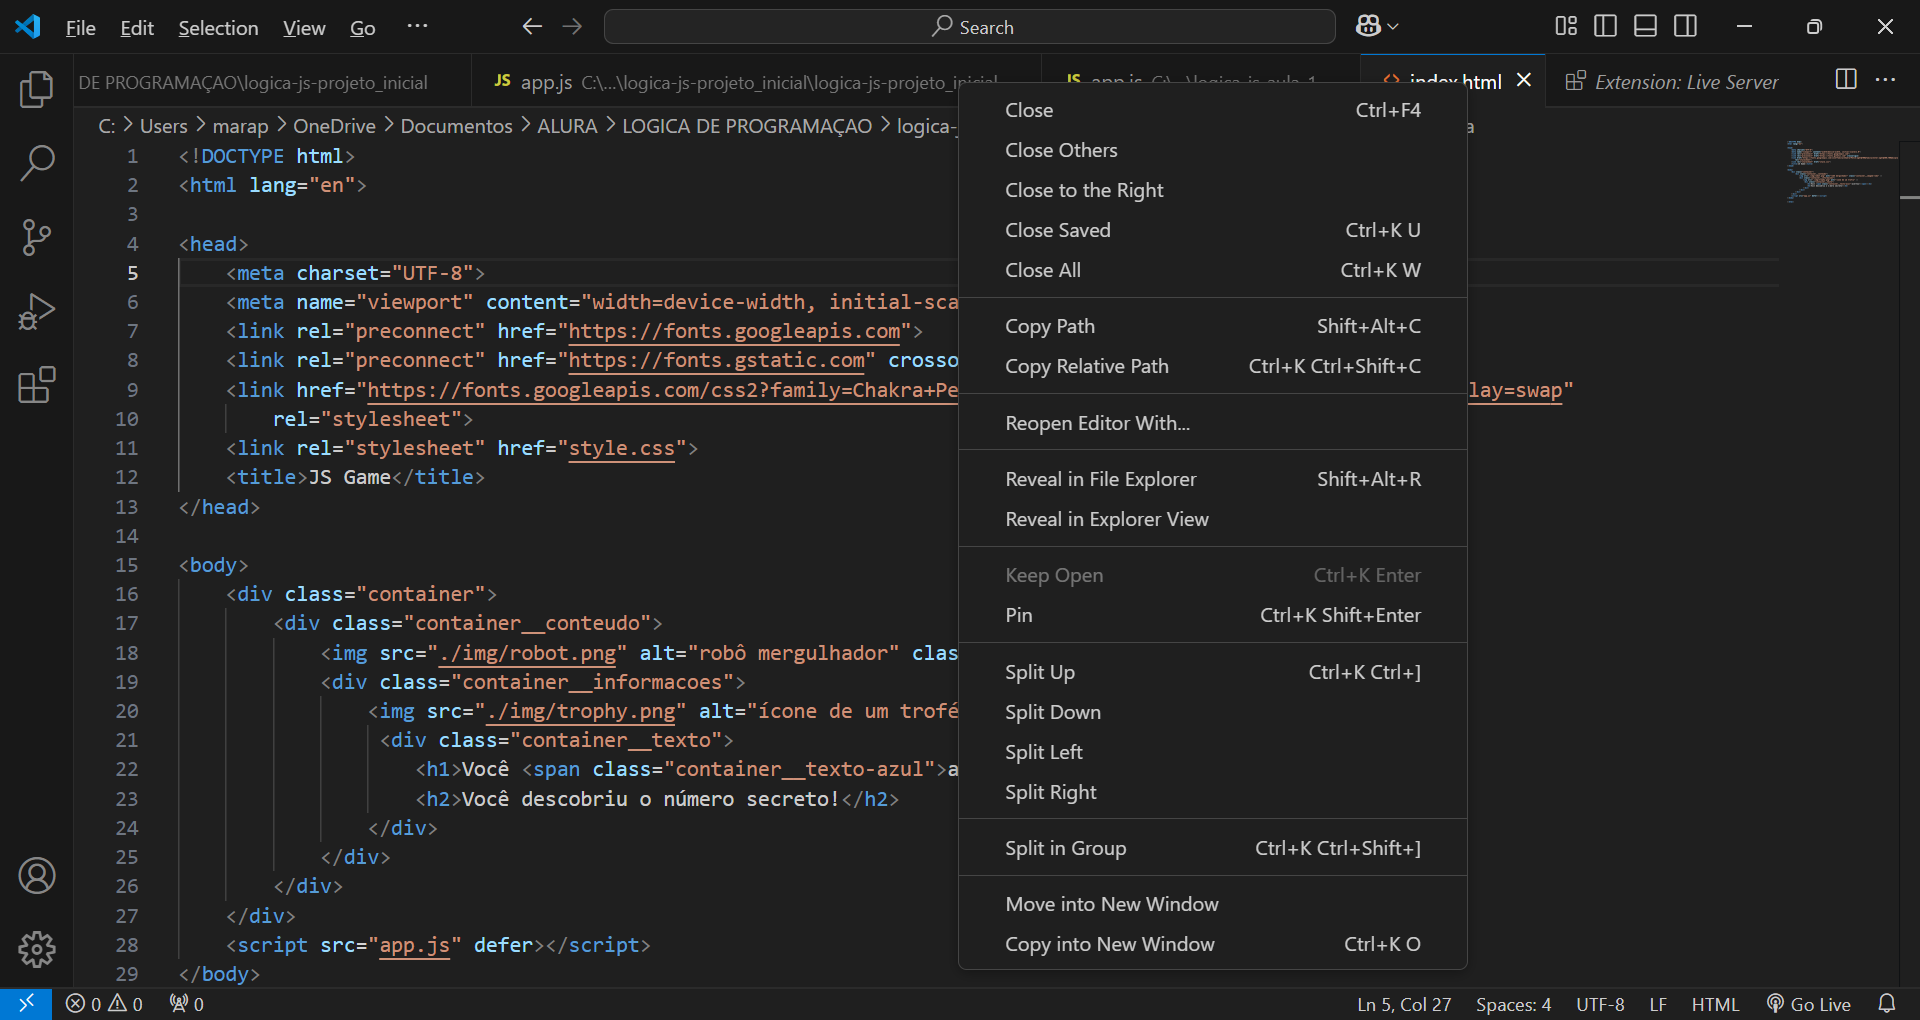Screen dimensions: 1920x1020
Task: Choose Move into New Window
Action: pyautogui.click(x=1212, y=904)
